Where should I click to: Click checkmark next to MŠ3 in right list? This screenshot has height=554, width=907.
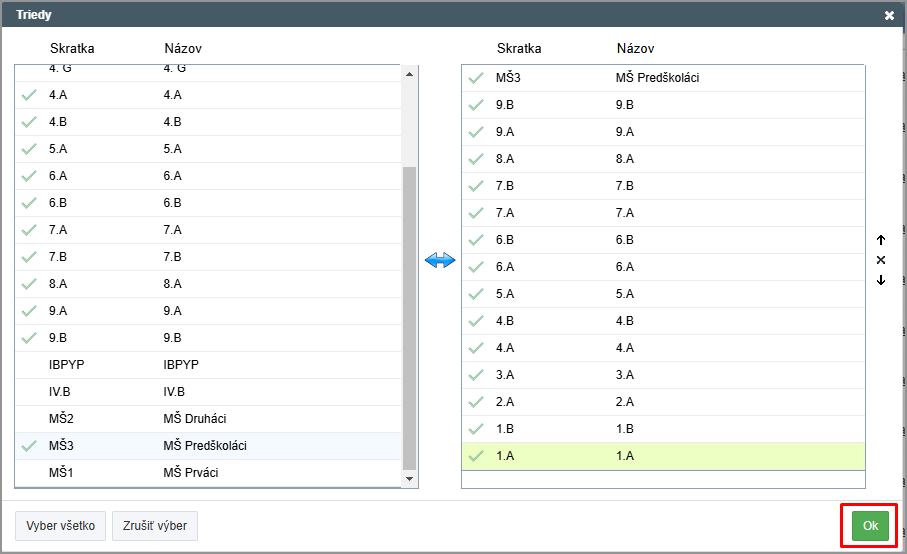(x=476, y=77)
